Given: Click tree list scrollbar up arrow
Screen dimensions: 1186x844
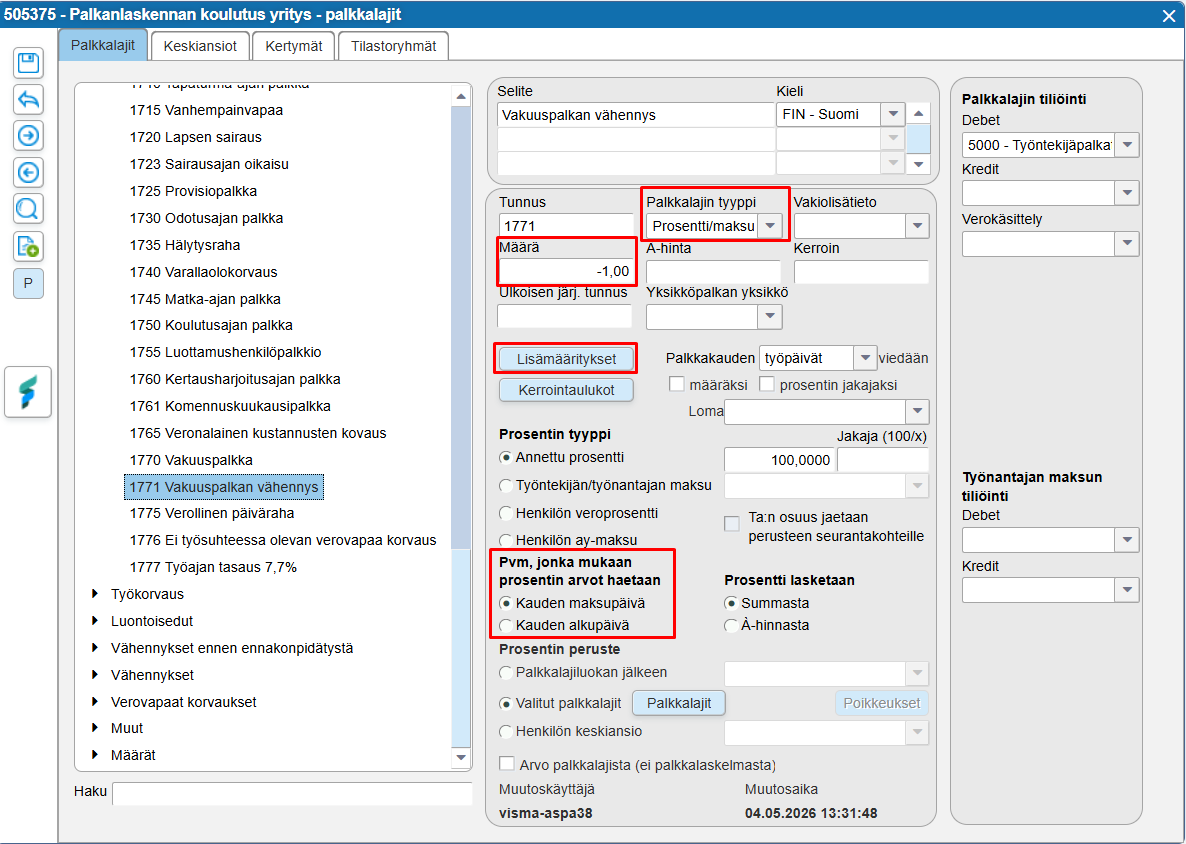Looking at the screenshot, I should pyautogui.click(x=461, y=96).
